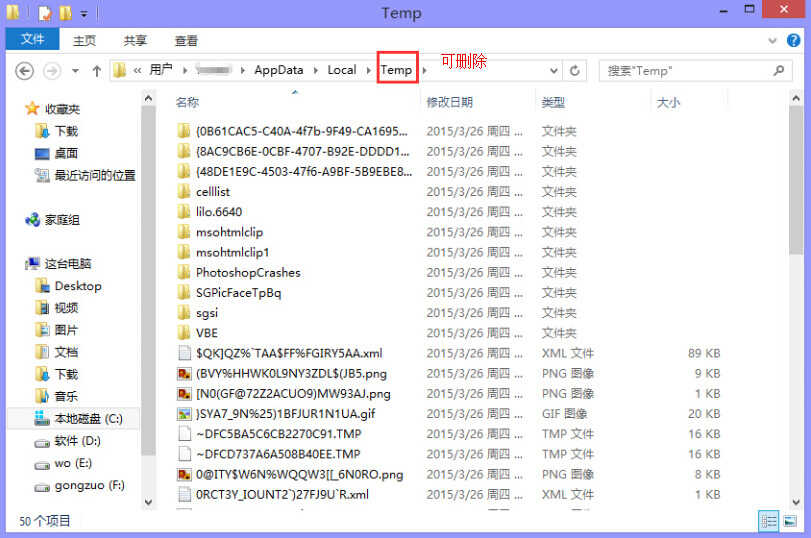Select the PhotoshopCrashes folder
The height and width of the screenshot is (538, 811).
point(247,272)
